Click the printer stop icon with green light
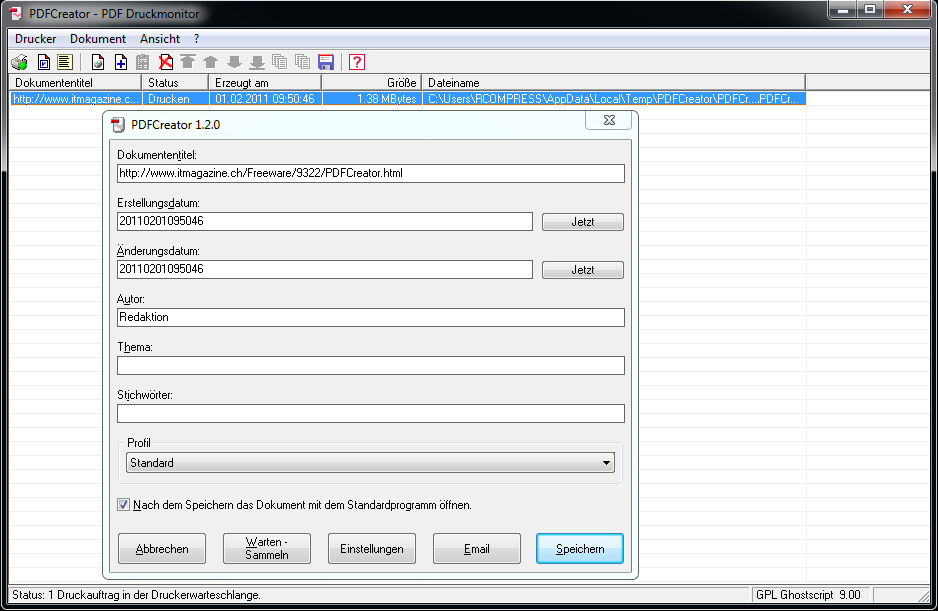 20,62
